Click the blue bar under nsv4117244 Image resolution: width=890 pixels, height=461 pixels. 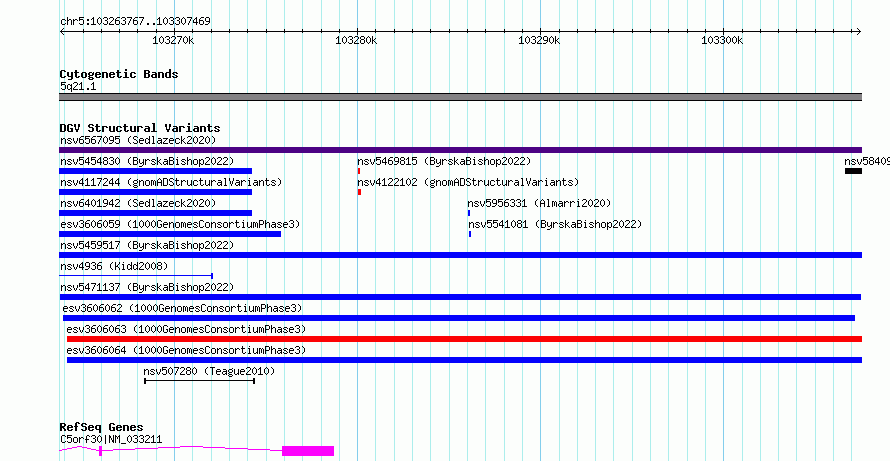tap(156, 192)
